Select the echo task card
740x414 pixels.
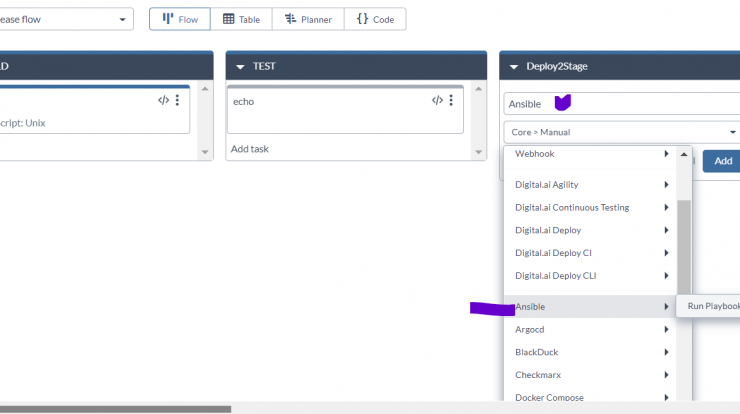click(x=345, y=110)
